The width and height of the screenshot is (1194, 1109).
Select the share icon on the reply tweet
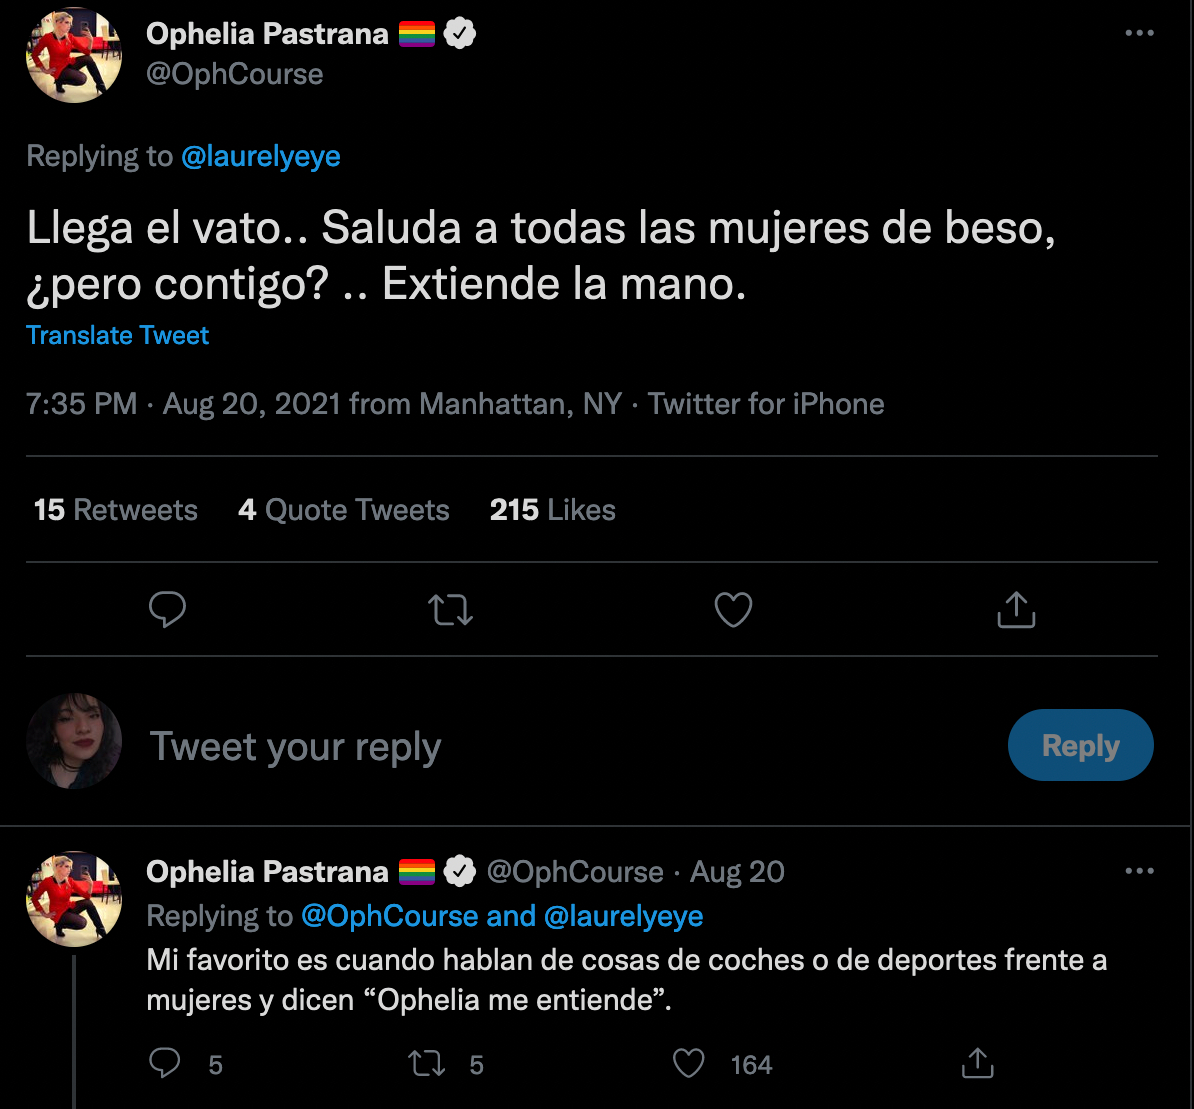(x=977, y=1064)
